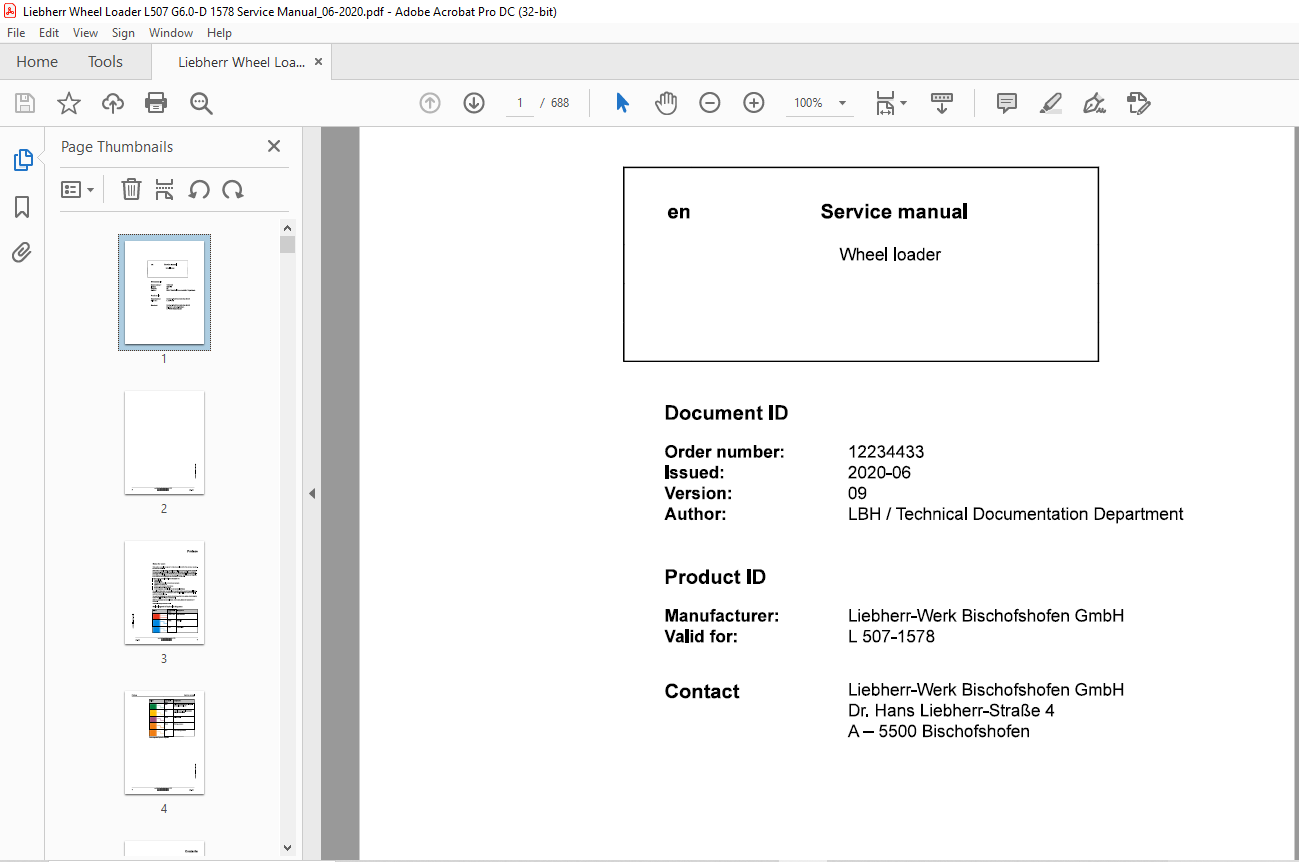Click 'A – 5500 Bischofshofen' address text
1299x862 pixels.
pos(939,732)
